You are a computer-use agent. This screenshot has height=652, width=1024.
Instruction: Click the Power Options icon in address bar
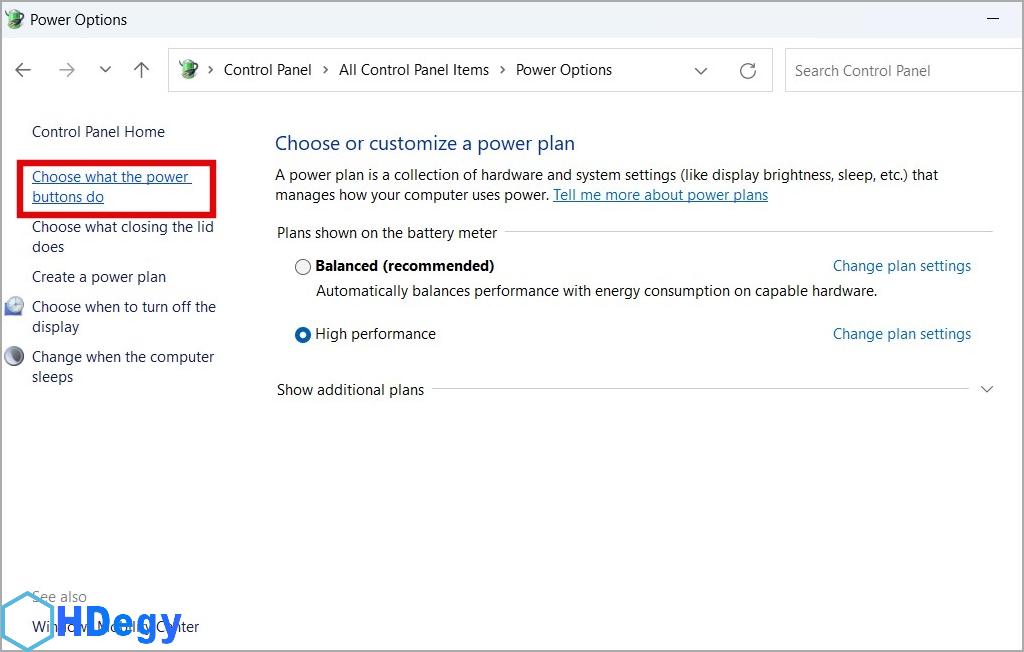point(188,70)
